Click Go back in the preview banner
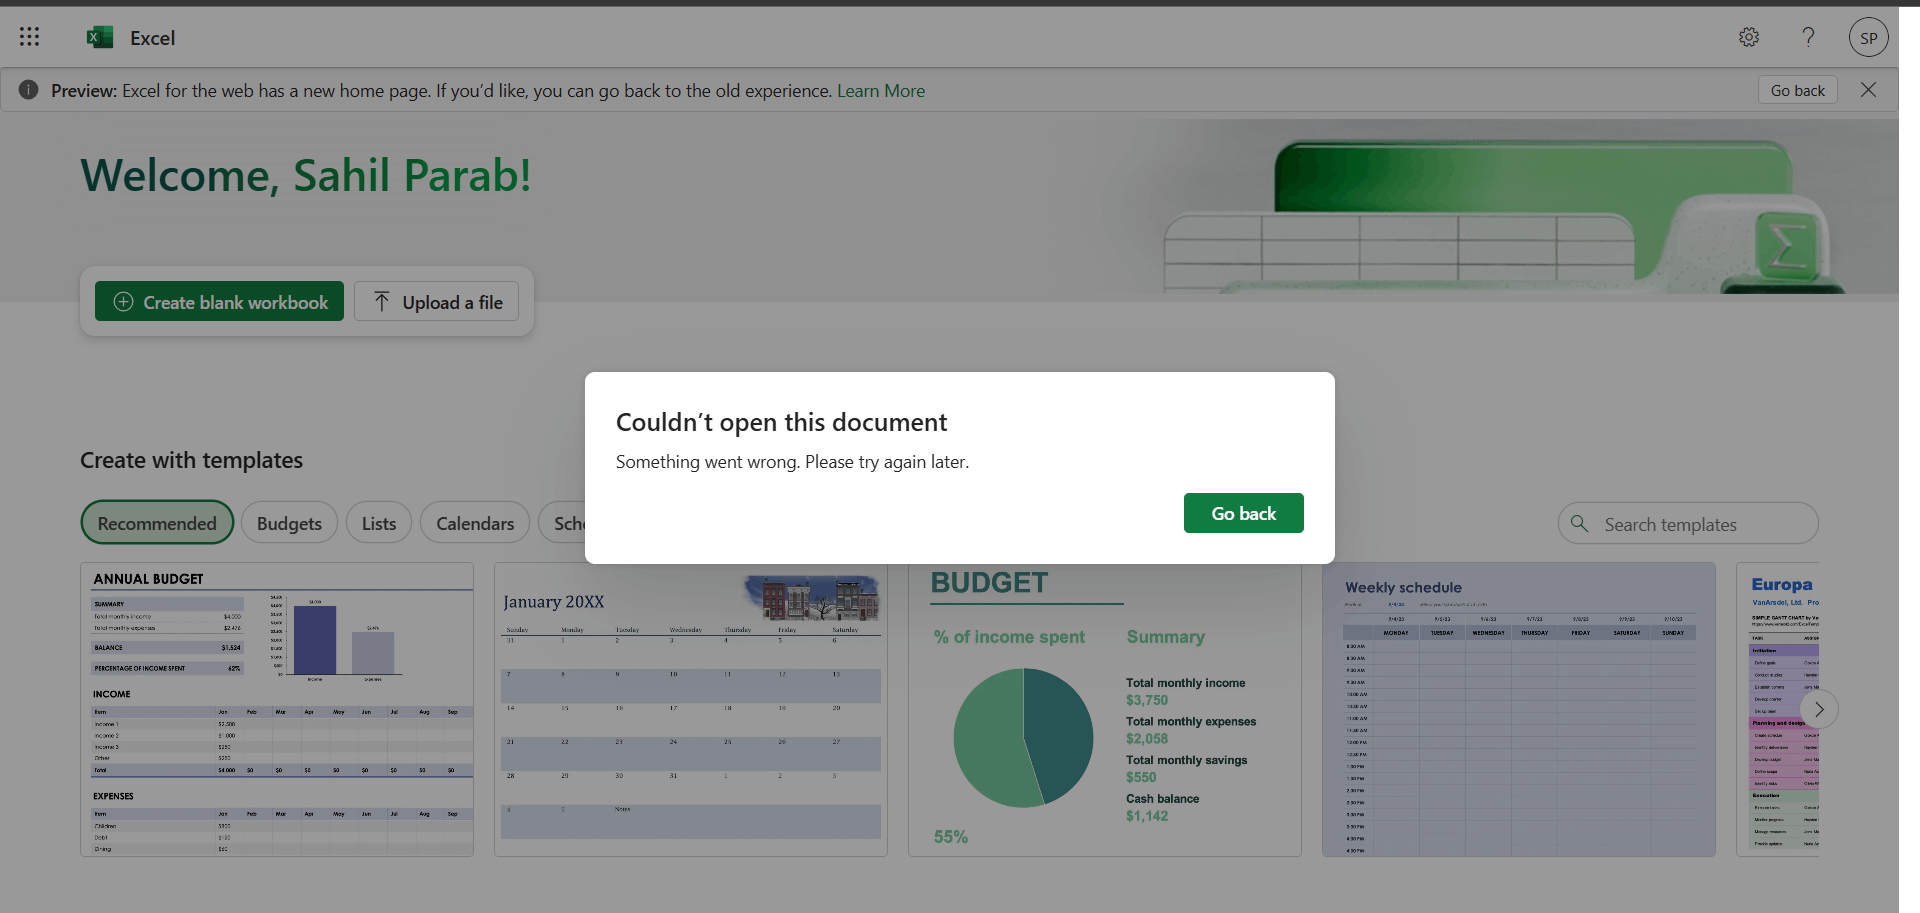 [x=1797, y=90]
